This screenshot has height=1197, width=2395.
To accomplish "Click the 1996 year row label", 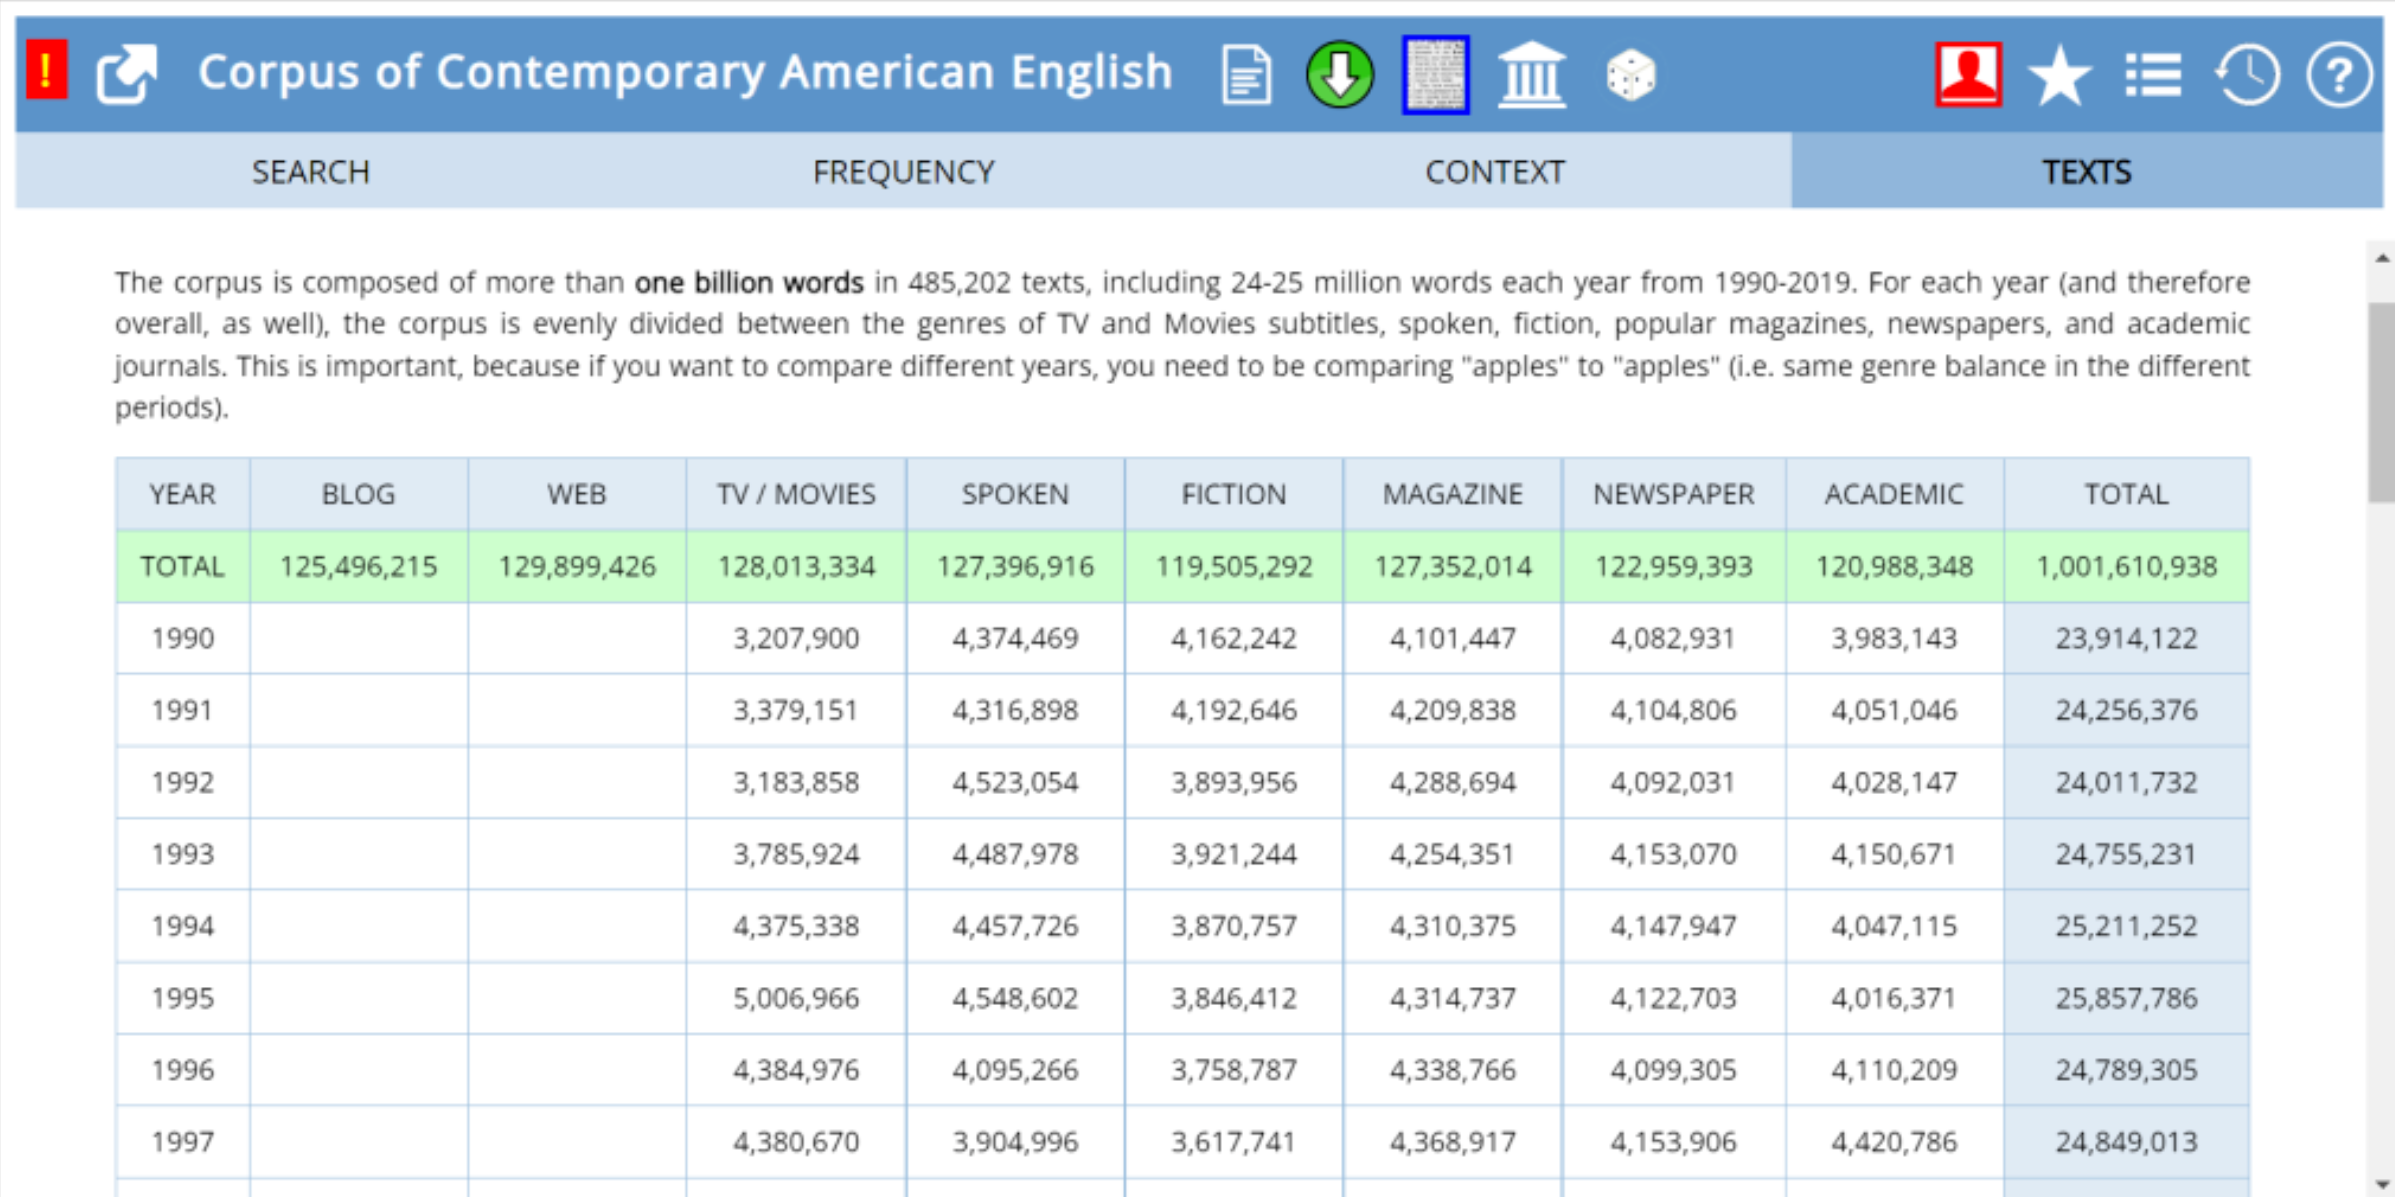I will point(182,1071).
